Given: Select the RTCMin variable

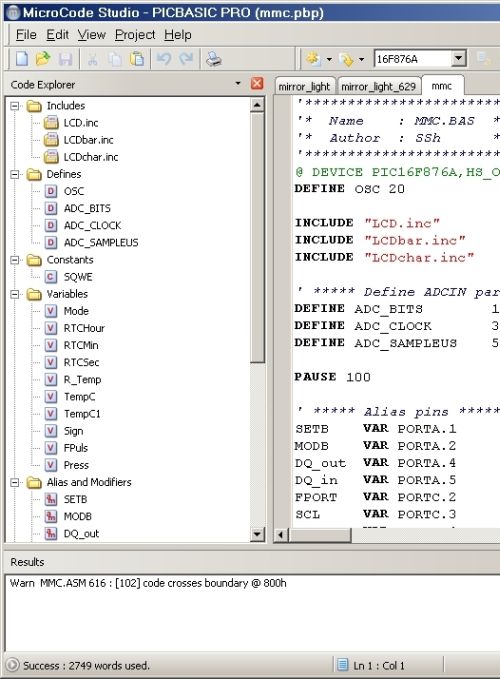Looking at the screenshot, I should click(x=81, y=345).
